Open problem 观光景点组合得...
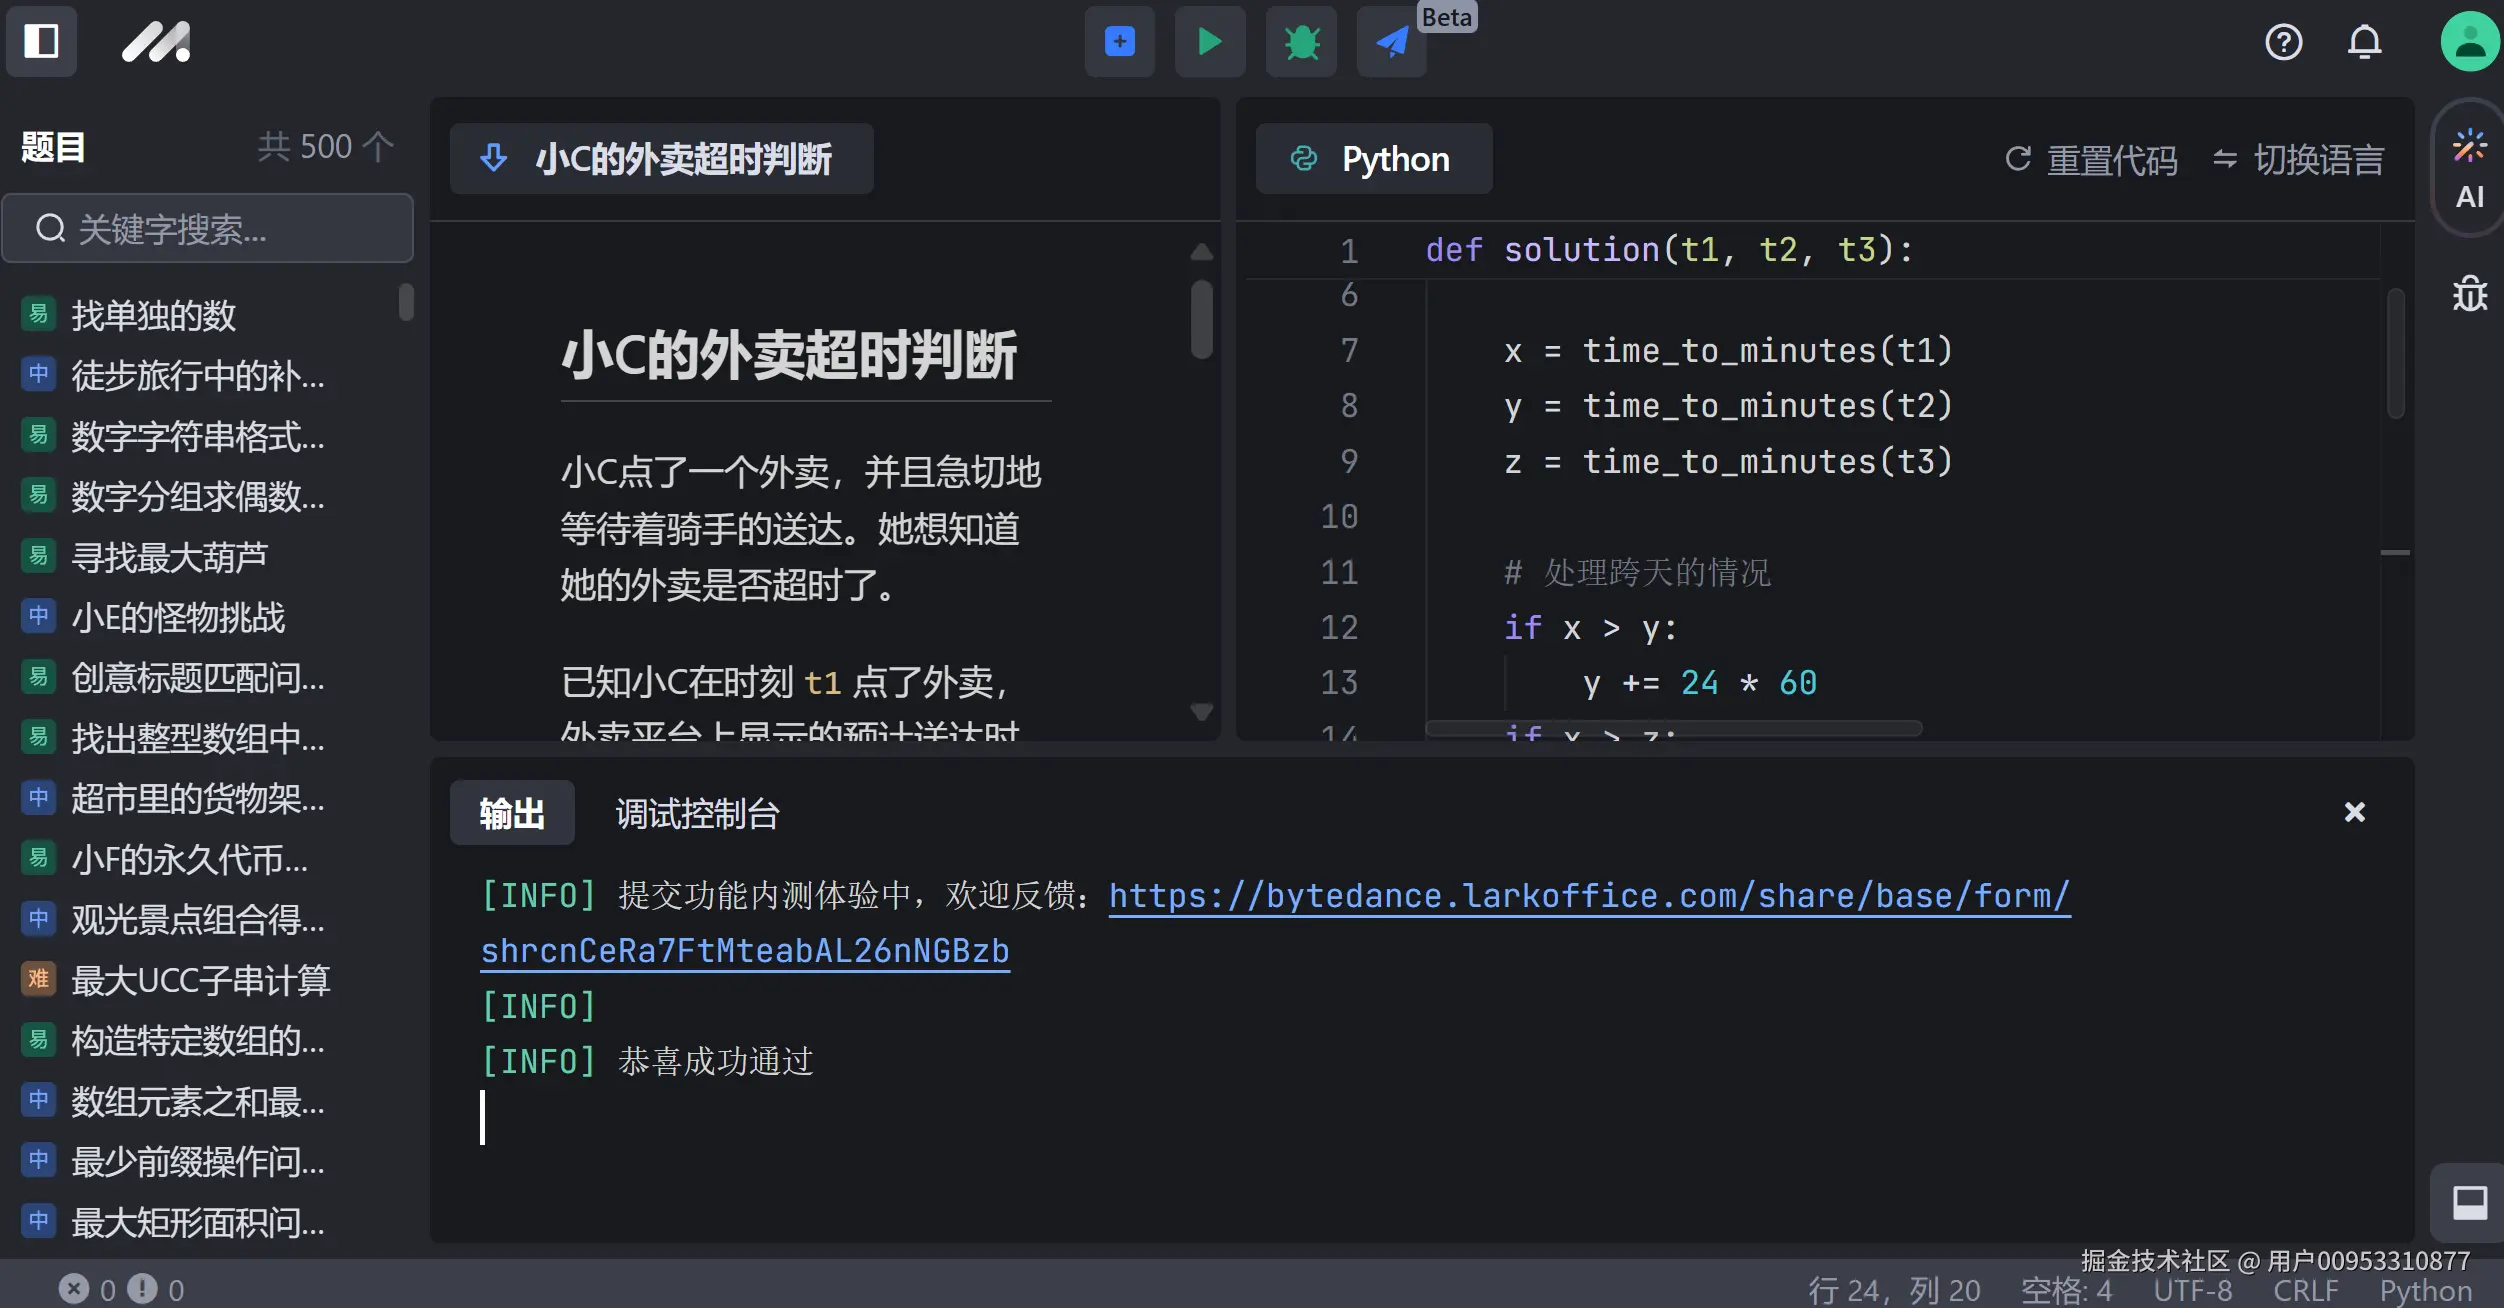Viewport: 2504px width, 1308px height. [197, 919]
